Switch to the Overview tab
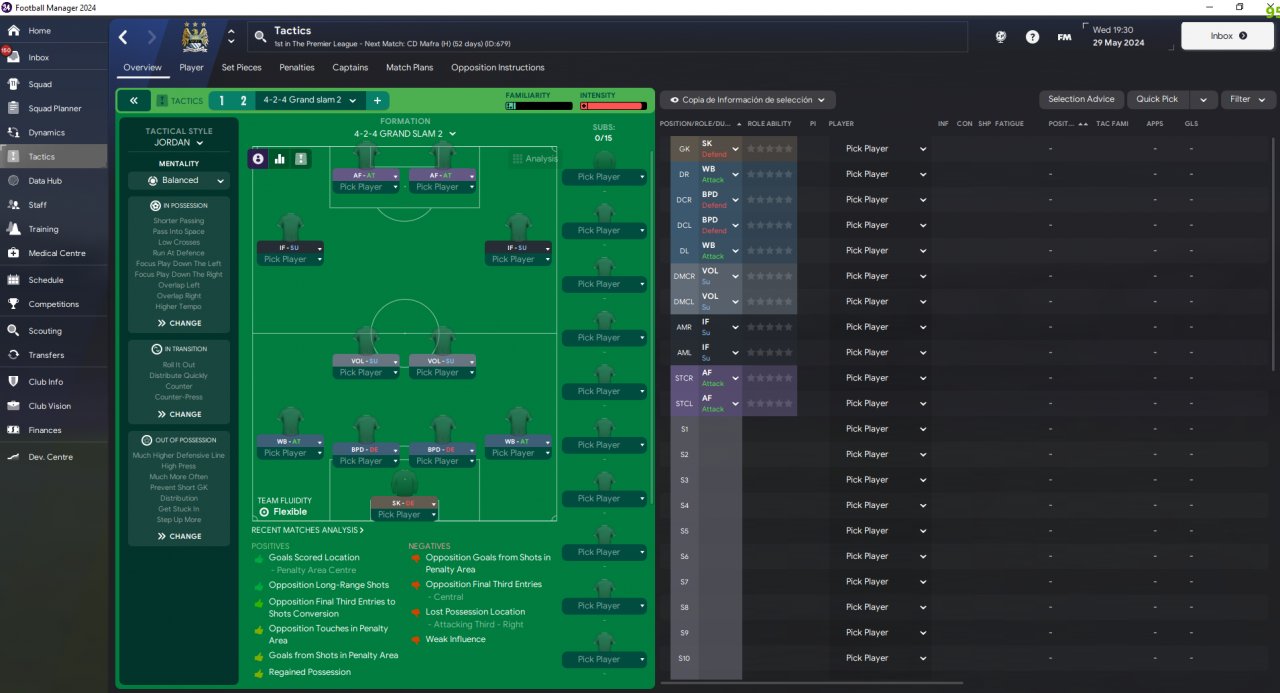Viewport: 1280px width, 693px height. (x=142, y=68)
